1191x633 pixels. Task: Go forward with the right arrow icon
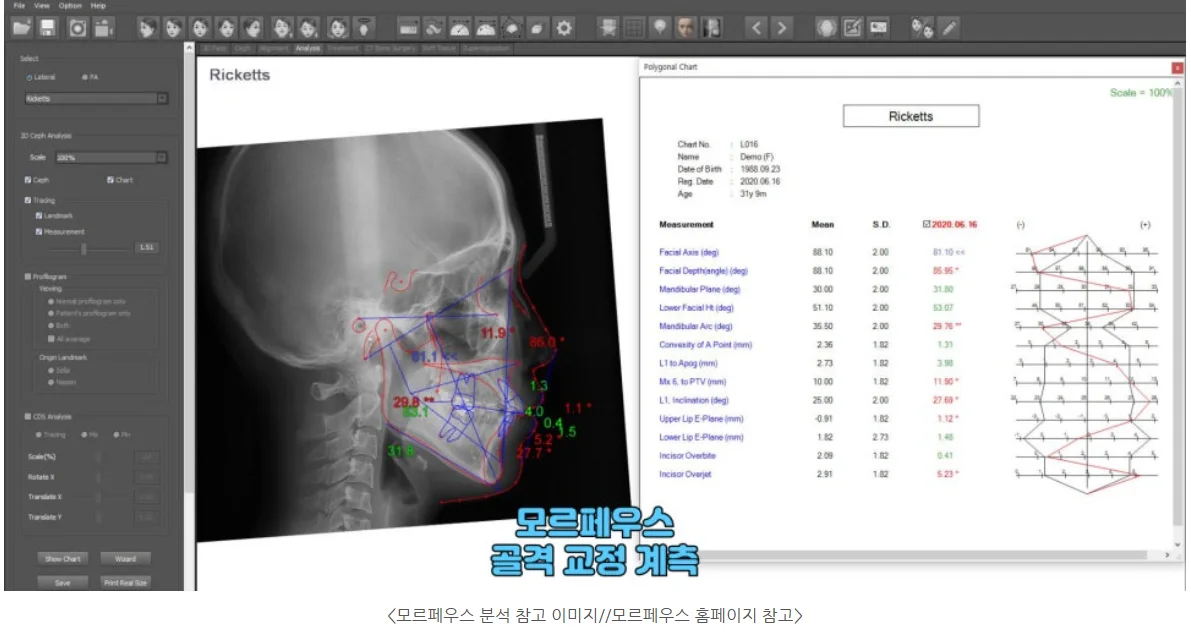coord(782,29)
